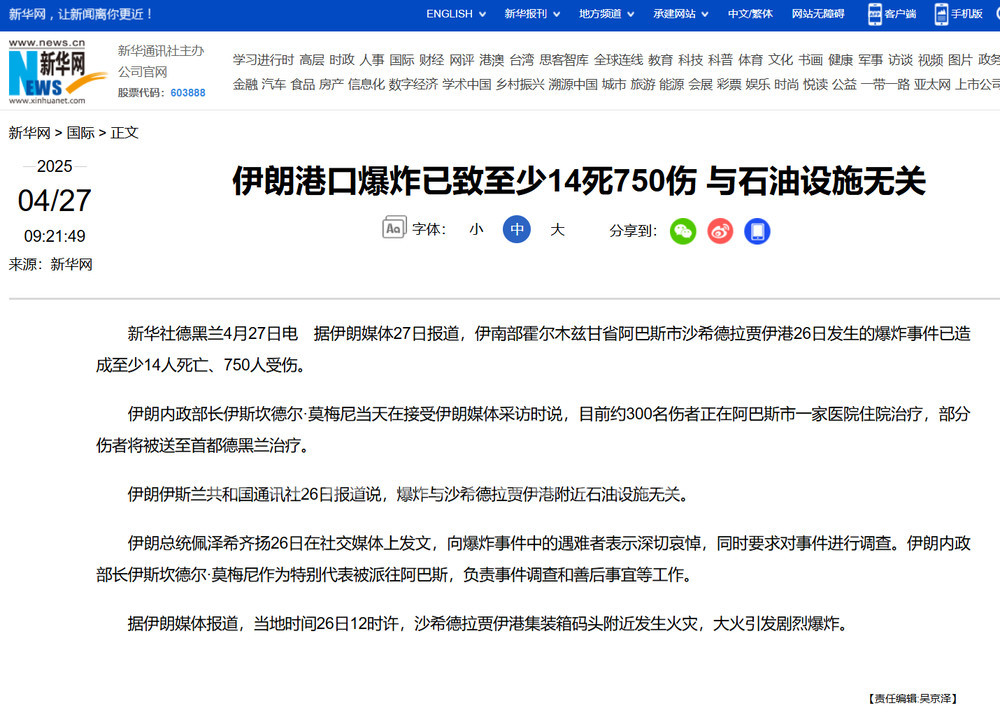1000x717 pixels.
Task: Click the blue mobile share icon
Action: pyautogui.click(x=757, y=231)
